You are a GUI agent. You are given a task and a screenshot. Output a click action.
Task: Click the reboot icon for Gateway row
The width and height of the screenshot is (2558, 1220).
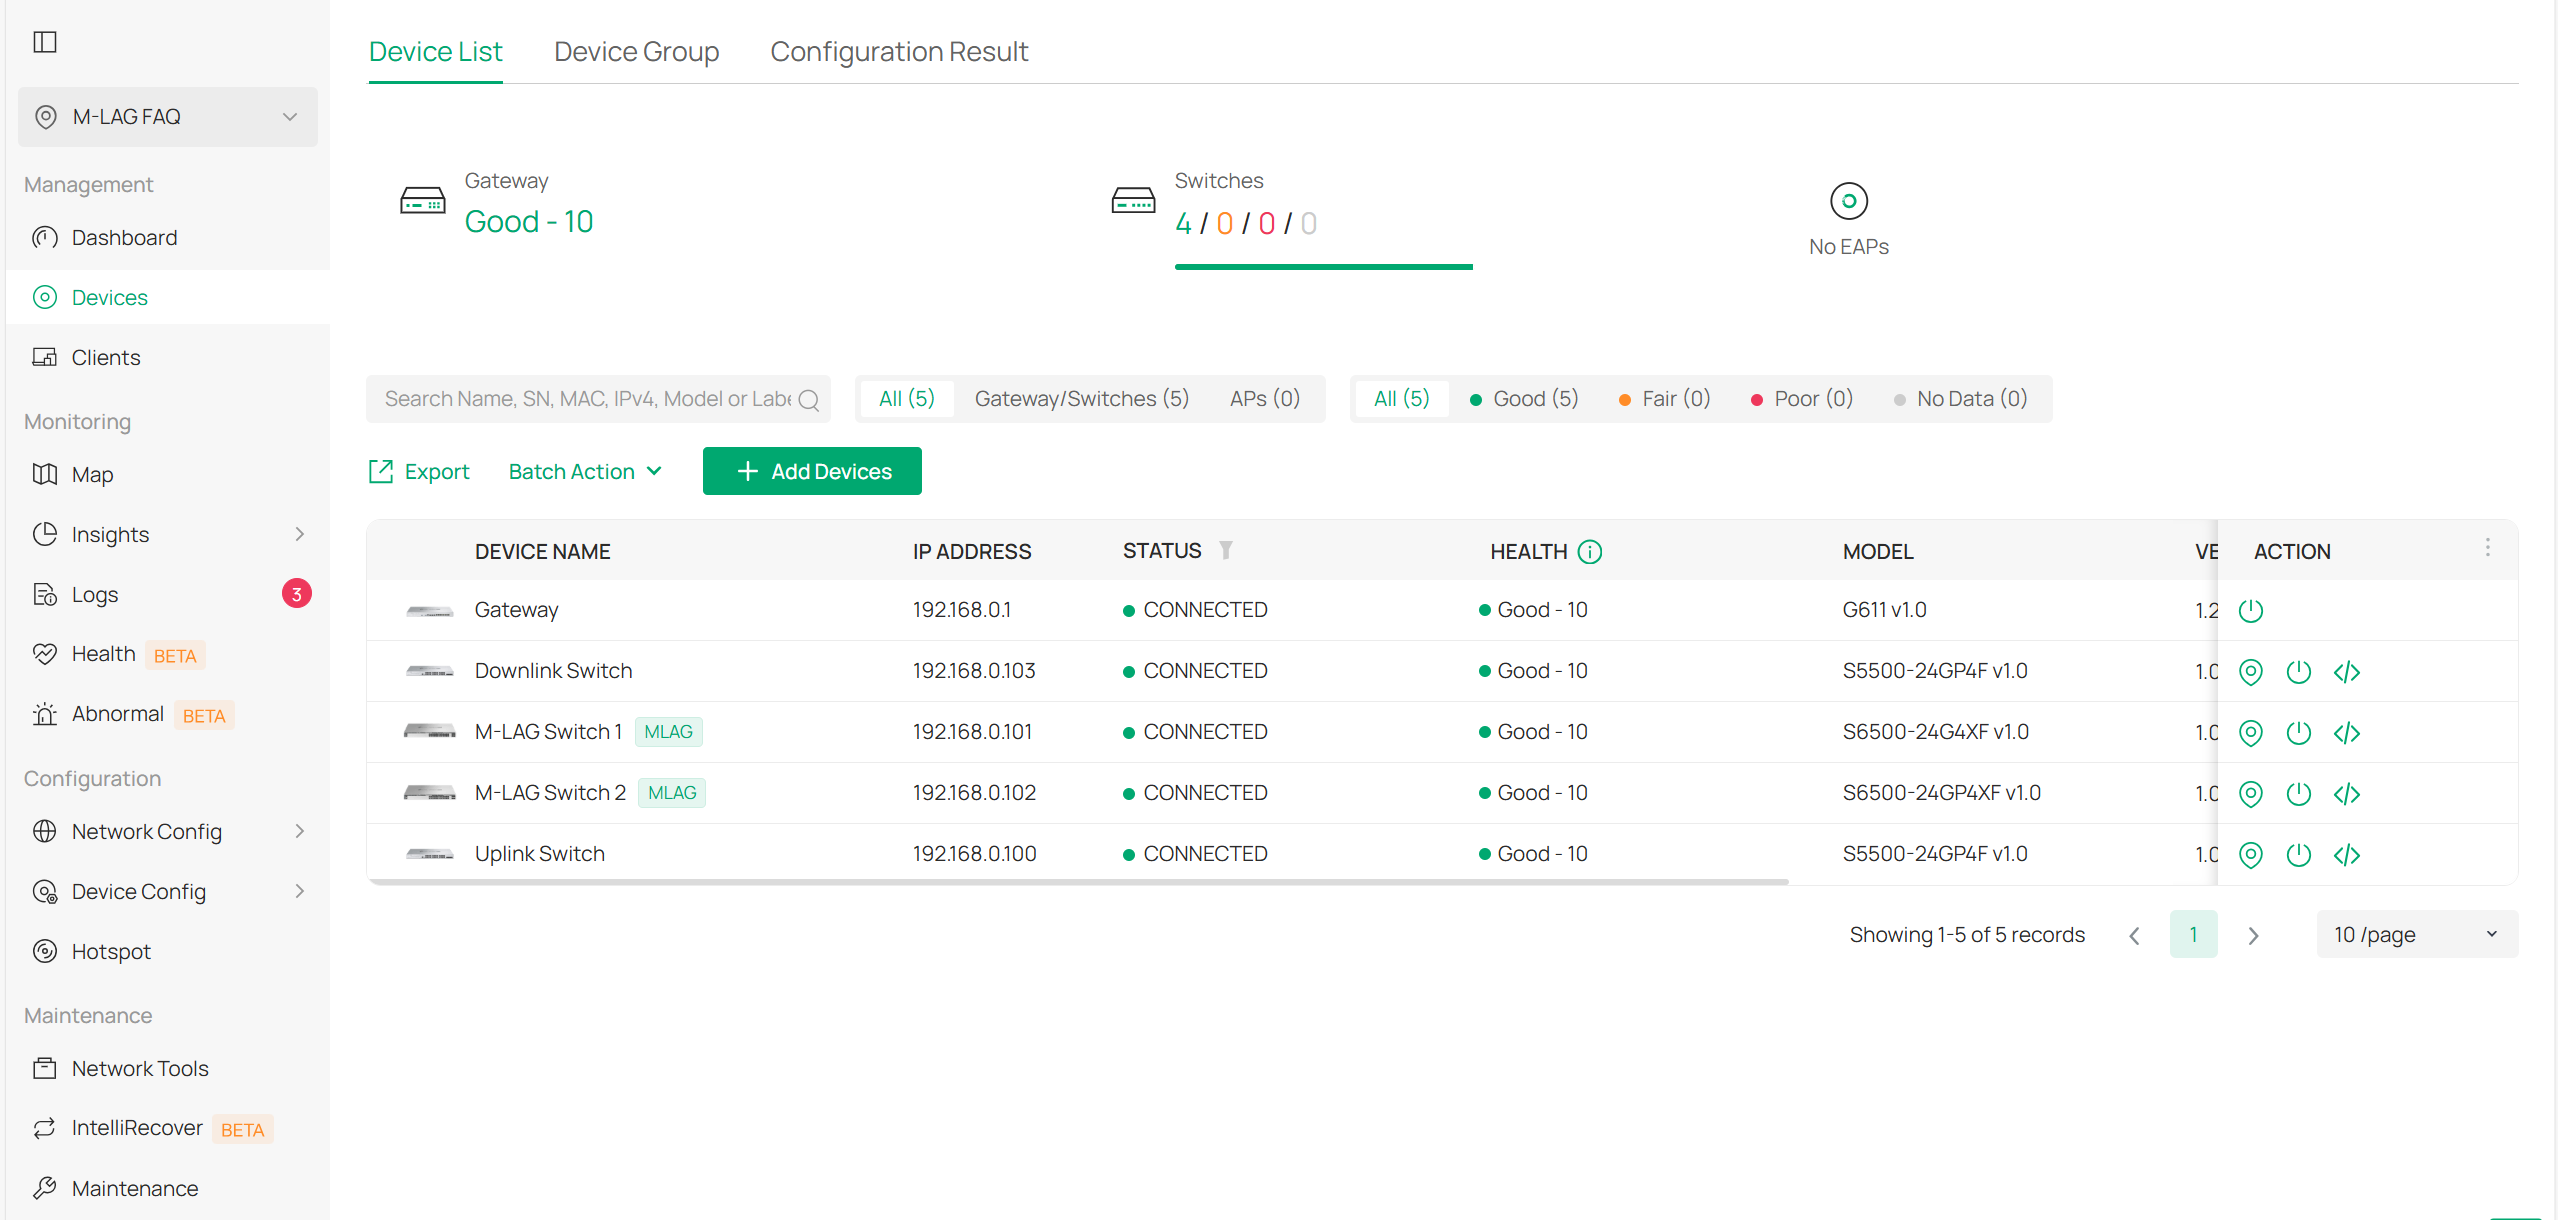2250,611
